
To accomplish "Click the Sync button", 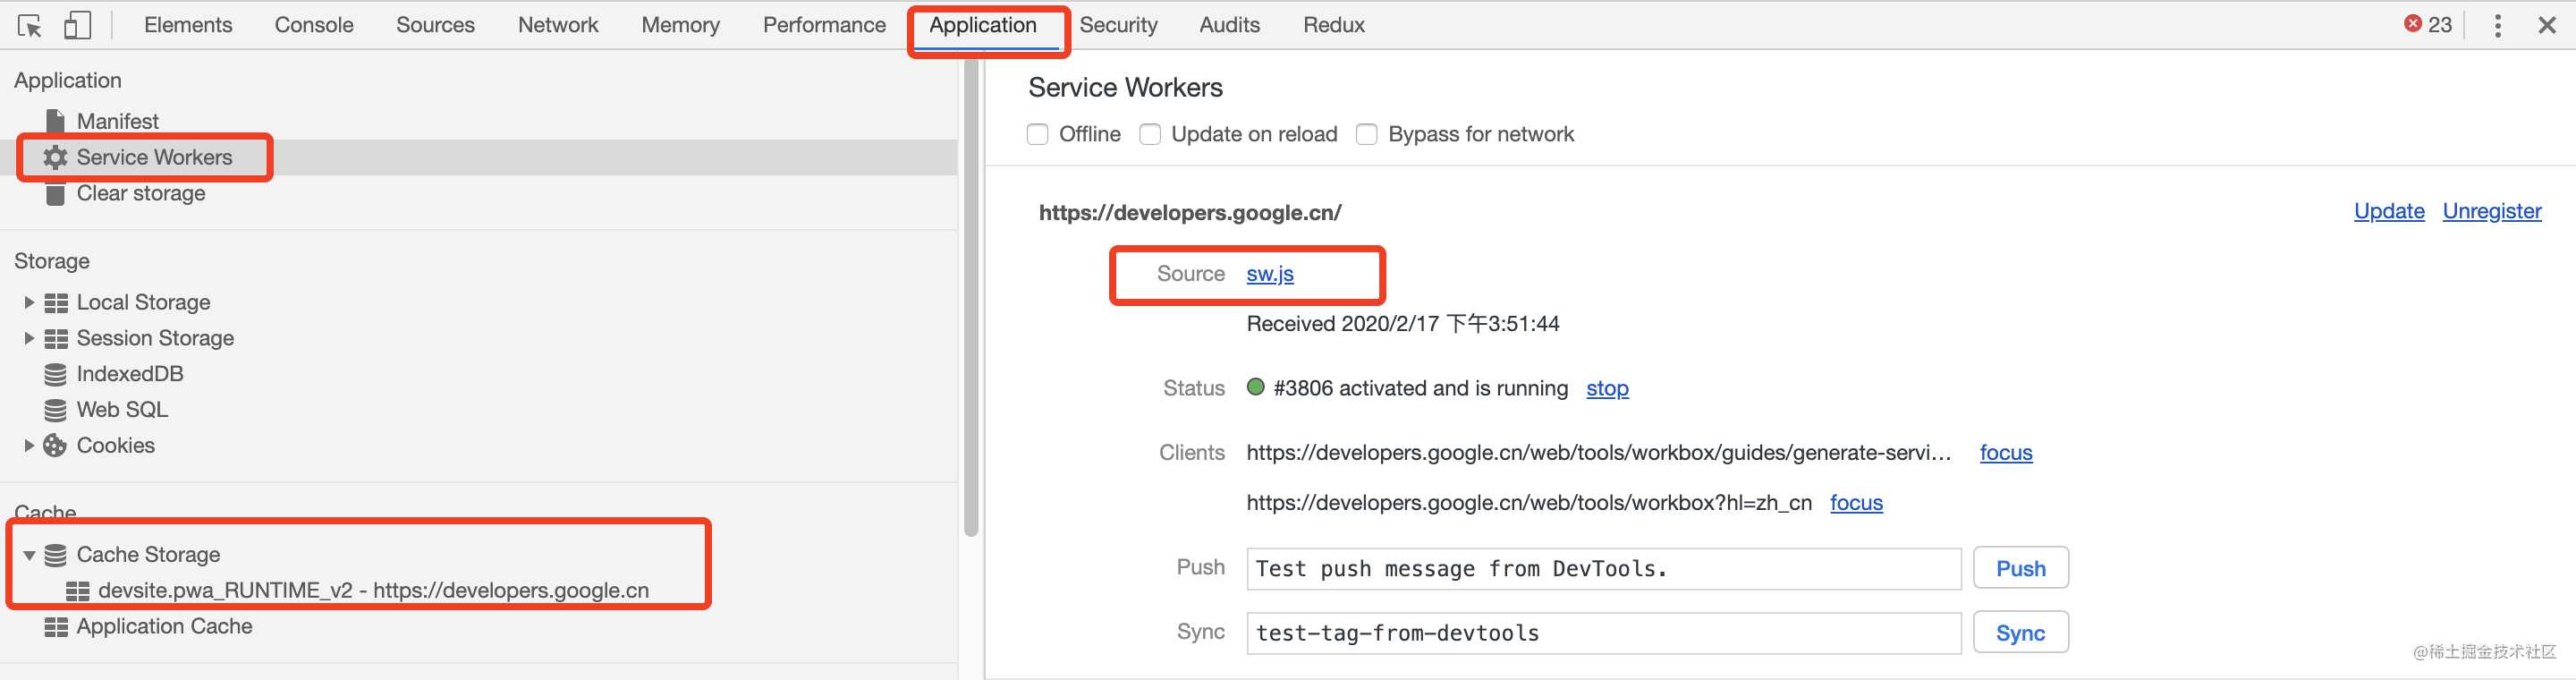I will click(x=2020, y=633).
